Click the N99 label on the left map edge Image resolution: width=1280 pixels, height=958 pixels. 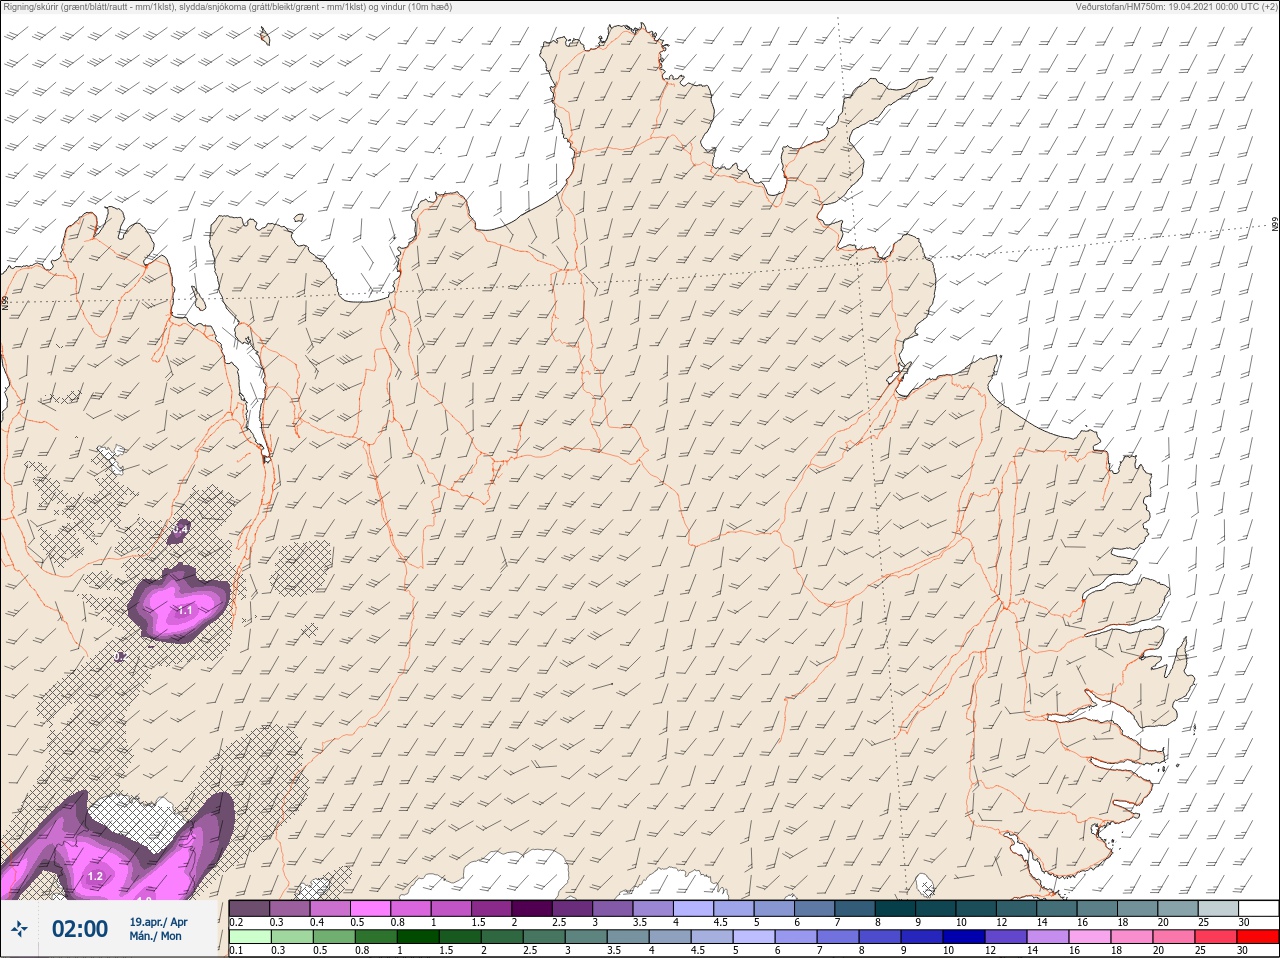[x=5, y=301]
